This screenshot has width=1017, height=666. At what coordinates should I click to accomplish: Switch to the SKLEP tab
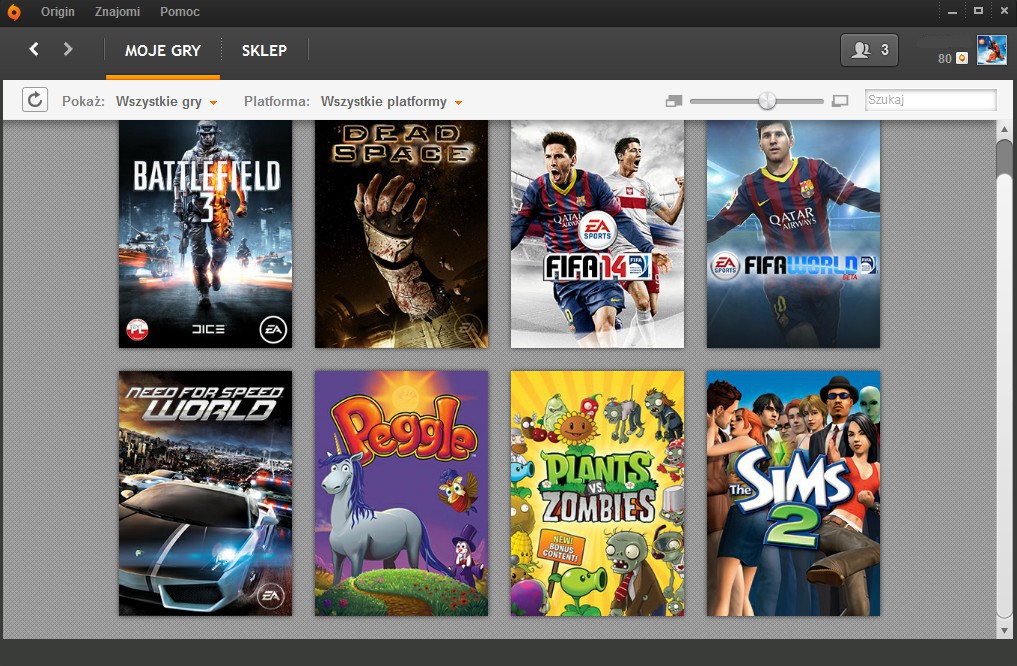tap(264, 51)
